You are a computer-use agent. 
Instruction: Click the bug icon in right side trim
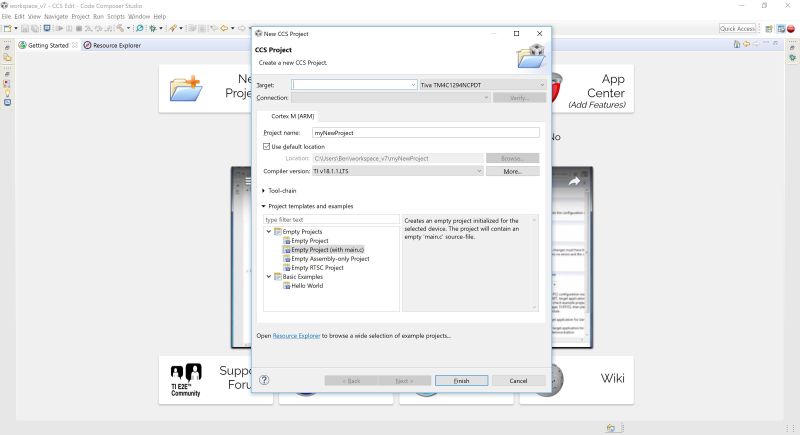pos(792,57)
